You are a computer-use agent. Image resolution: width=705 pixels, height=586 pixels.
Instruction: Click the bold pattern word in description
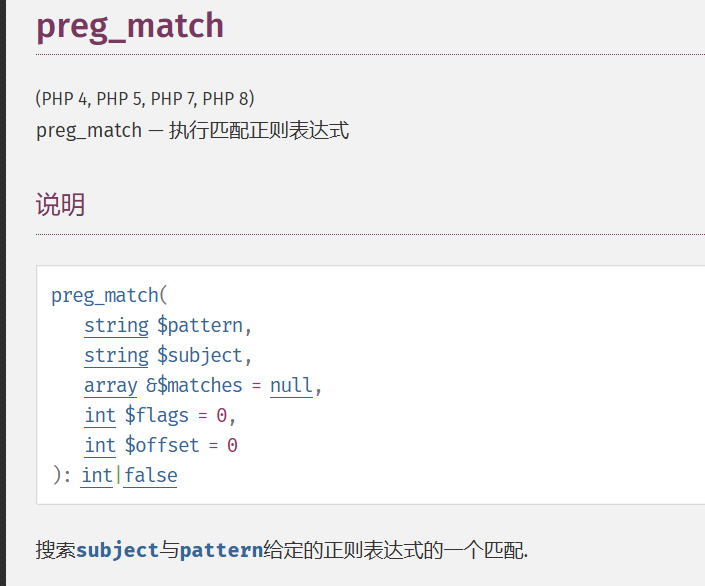click(x=221, y=550)
